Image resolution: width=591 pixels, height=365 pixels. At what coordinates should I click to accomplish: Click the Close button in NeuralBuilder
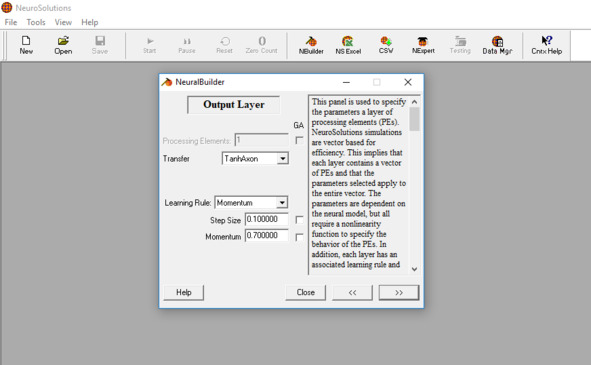(x=305, y=293)
